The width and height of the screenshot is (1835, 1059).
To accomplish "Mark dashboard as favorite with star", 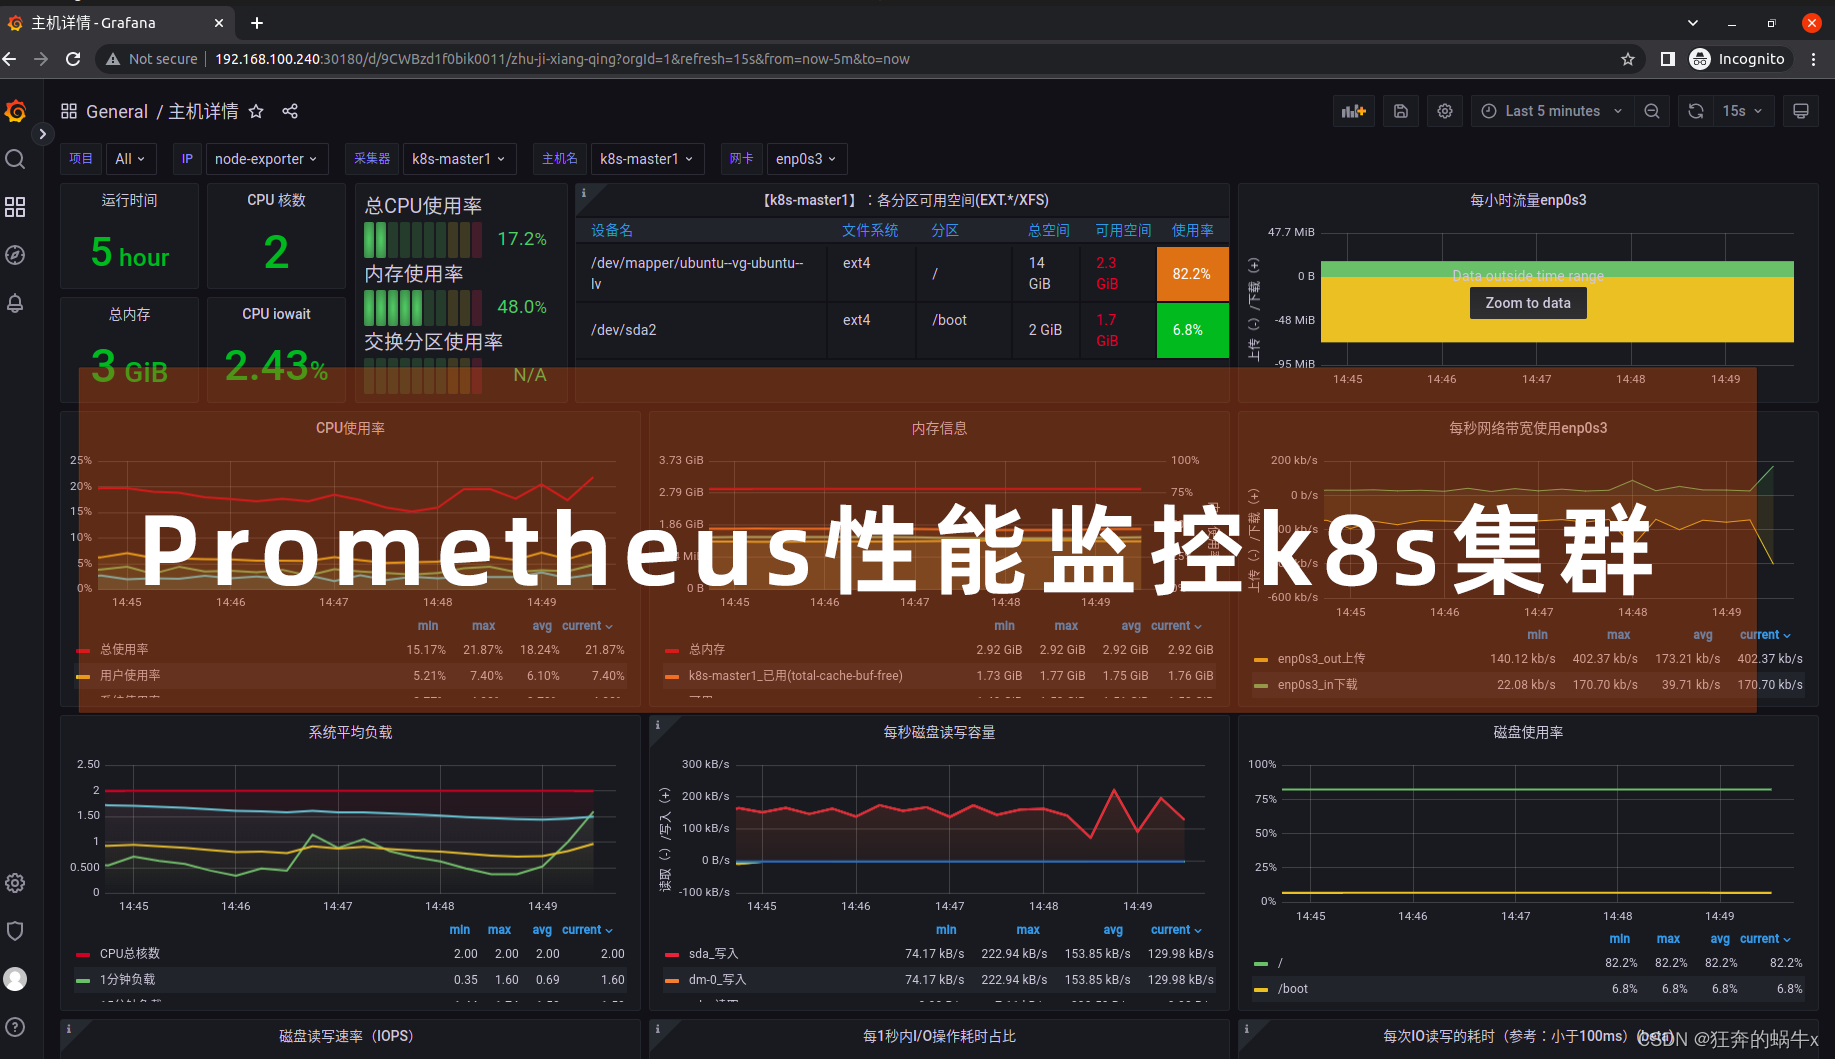I will tap(256, 111).
